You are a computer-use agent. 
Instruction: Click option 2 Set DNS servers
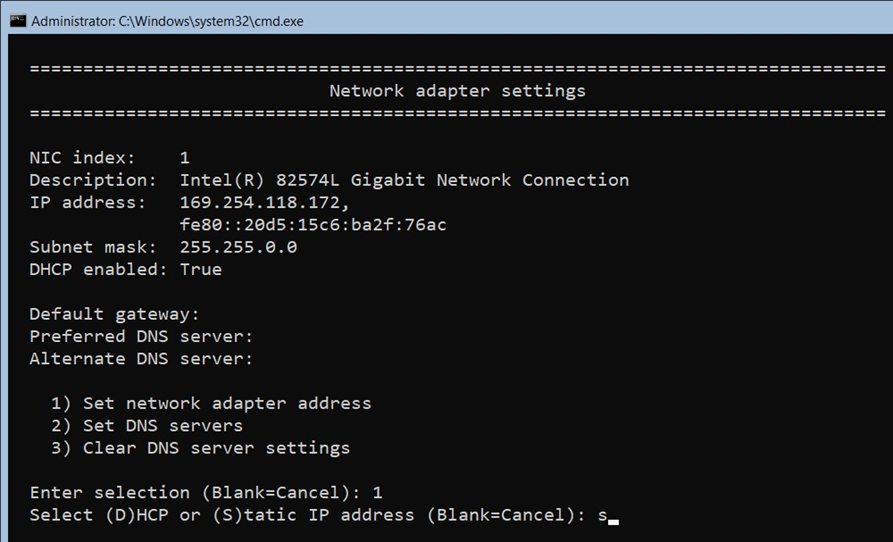[147, 426]
